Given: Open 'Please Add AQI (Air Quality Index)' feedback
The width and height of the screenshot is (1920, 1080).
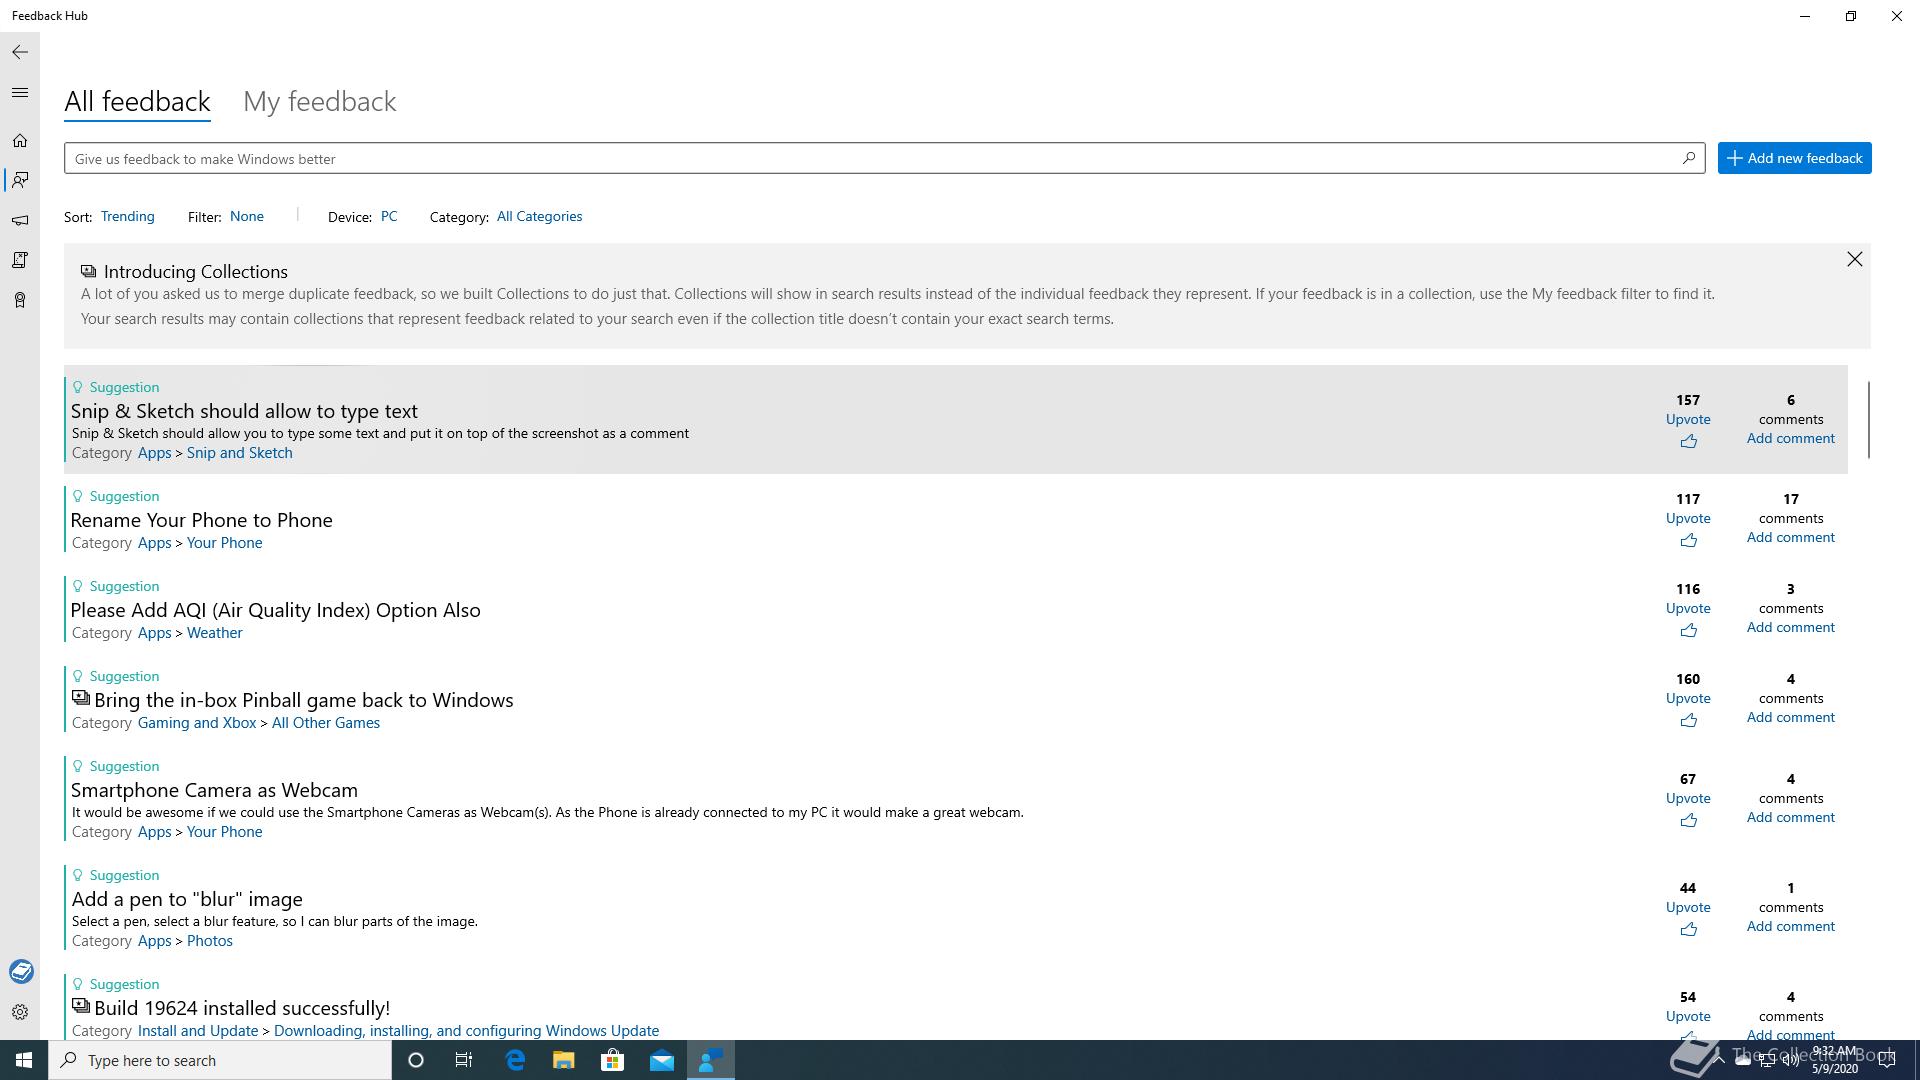Looking at the screenshot, I should pos(275,610).
